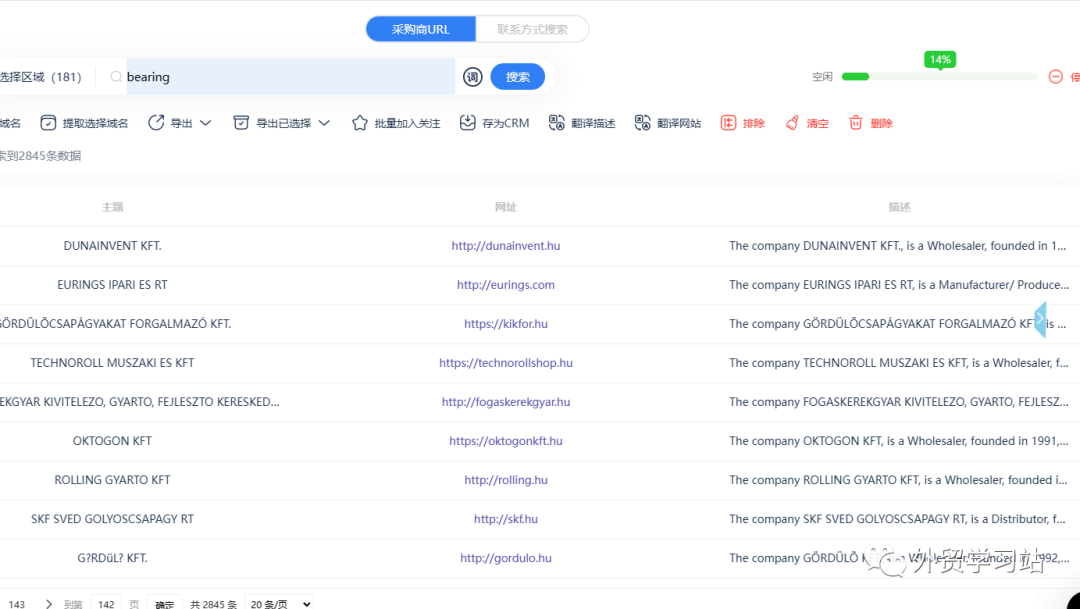This screenshot has width=1080, height=609.
Task: Go to next page with pagination arrow
Action: [x=48, y=604]
